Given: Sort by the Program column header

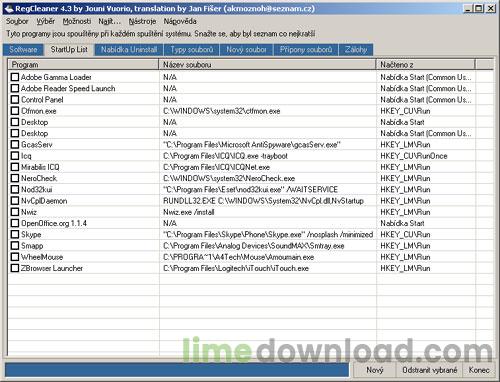Looking at the screenshot, I should coord(83,64).
